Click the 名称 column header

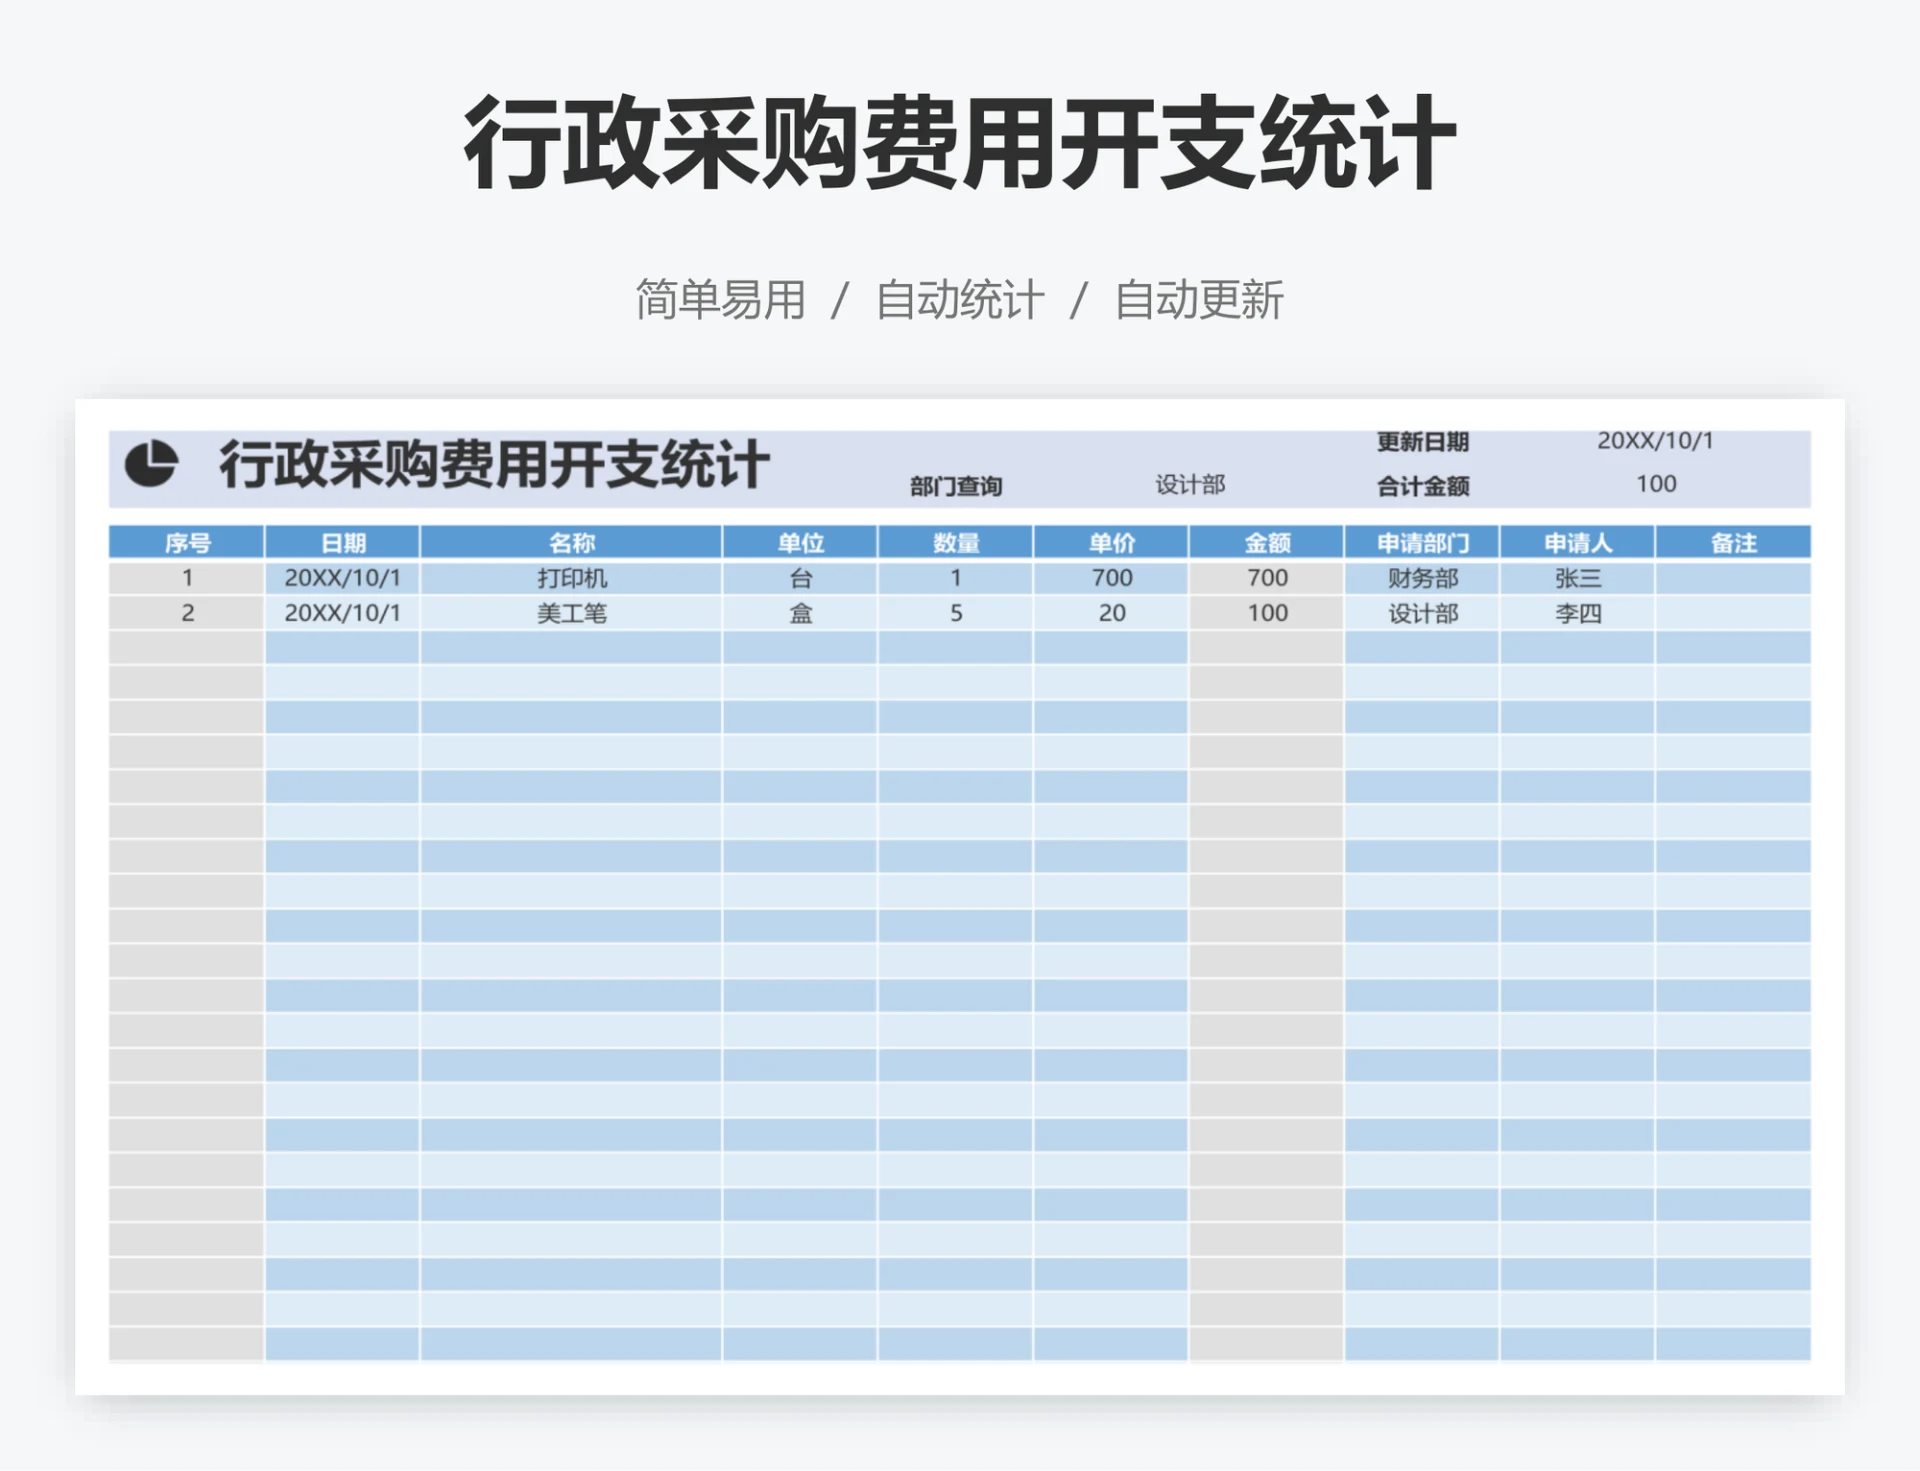coord(570,543)
